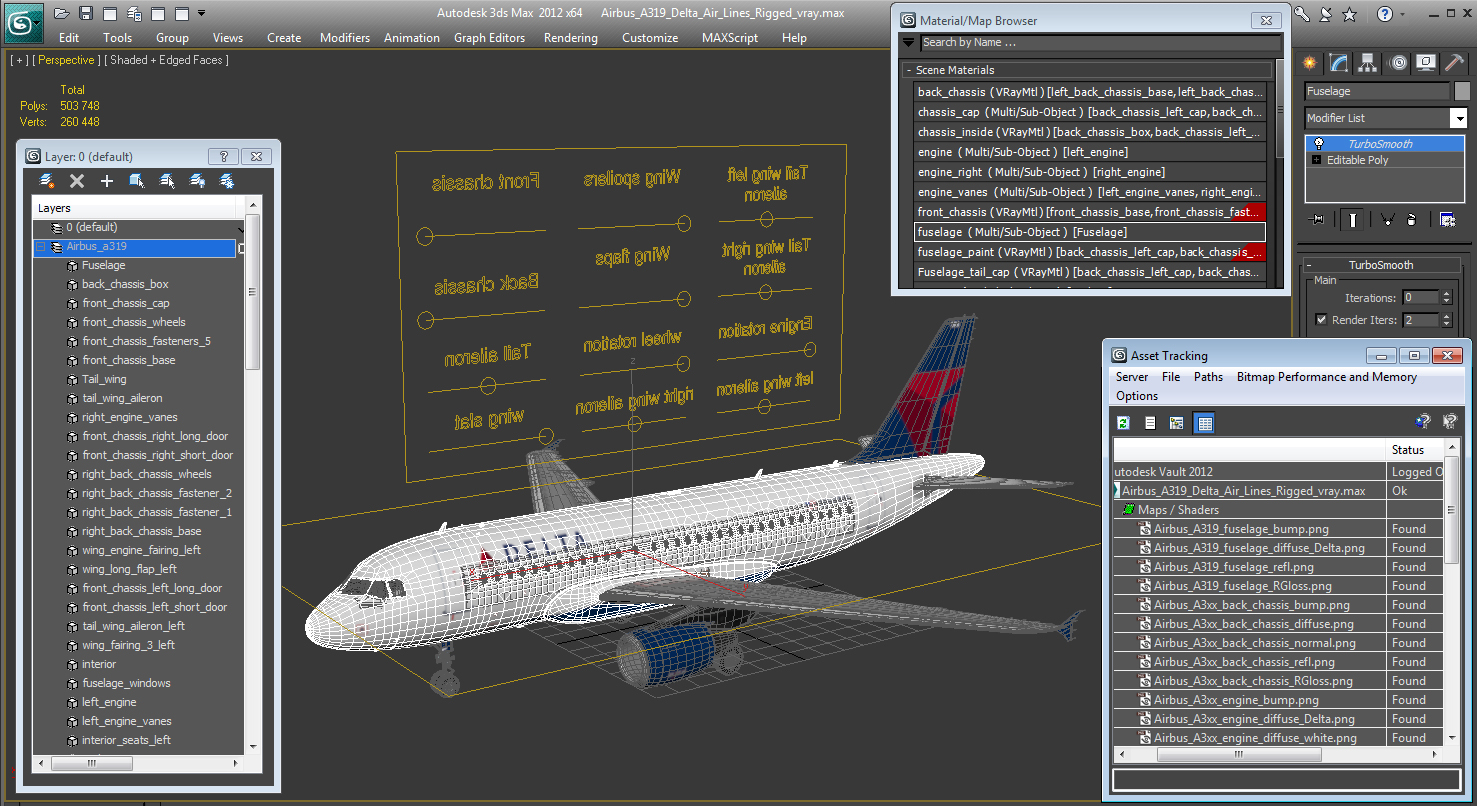Click the Pin Stack icon below modifier stack

(x=1318, y=219)
